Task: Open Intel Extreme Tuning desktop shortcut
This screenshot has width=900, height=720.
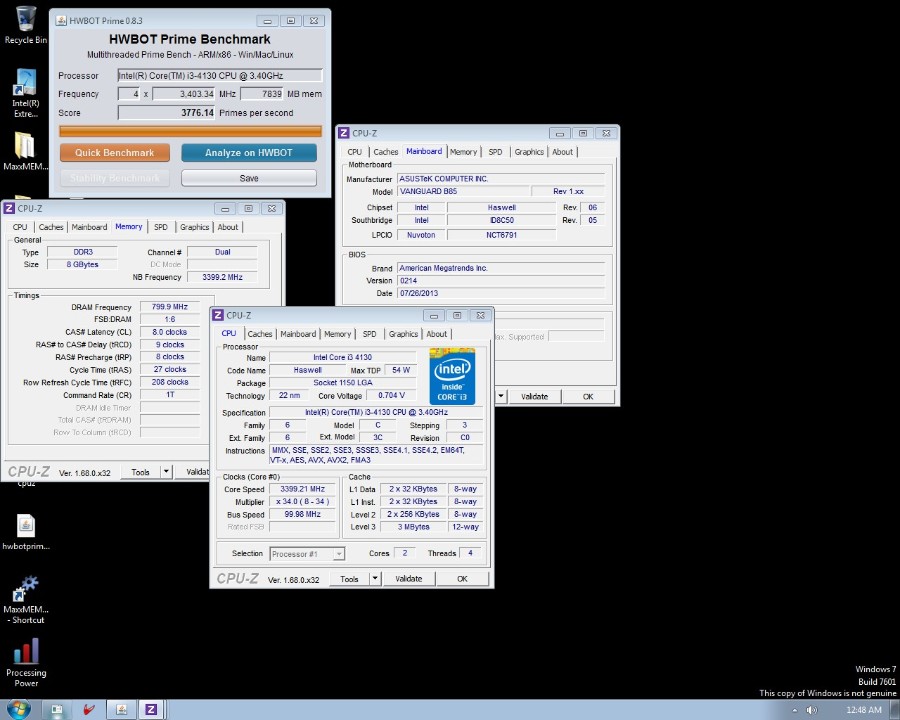Action: click(25, 93)
